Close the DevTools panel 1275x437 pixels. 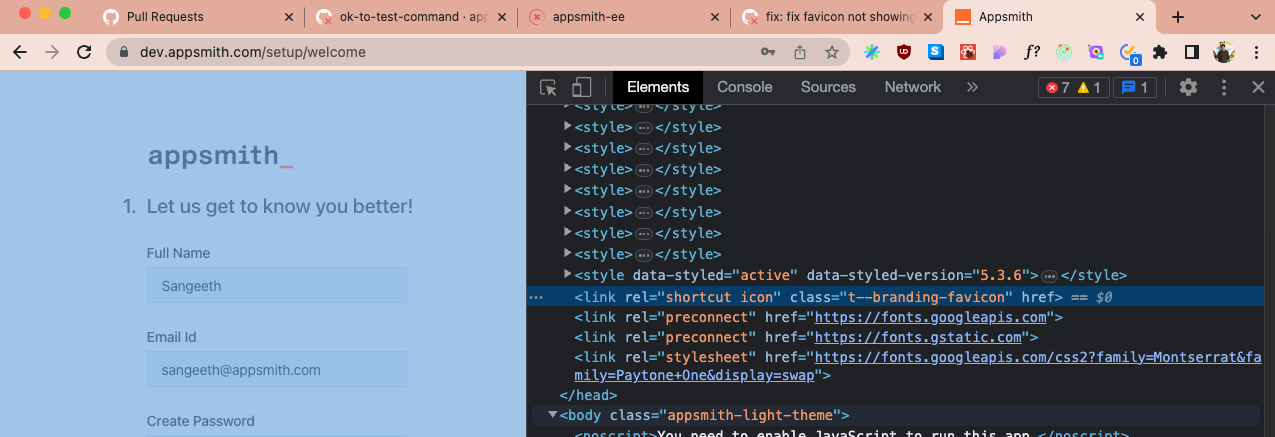1259,87
